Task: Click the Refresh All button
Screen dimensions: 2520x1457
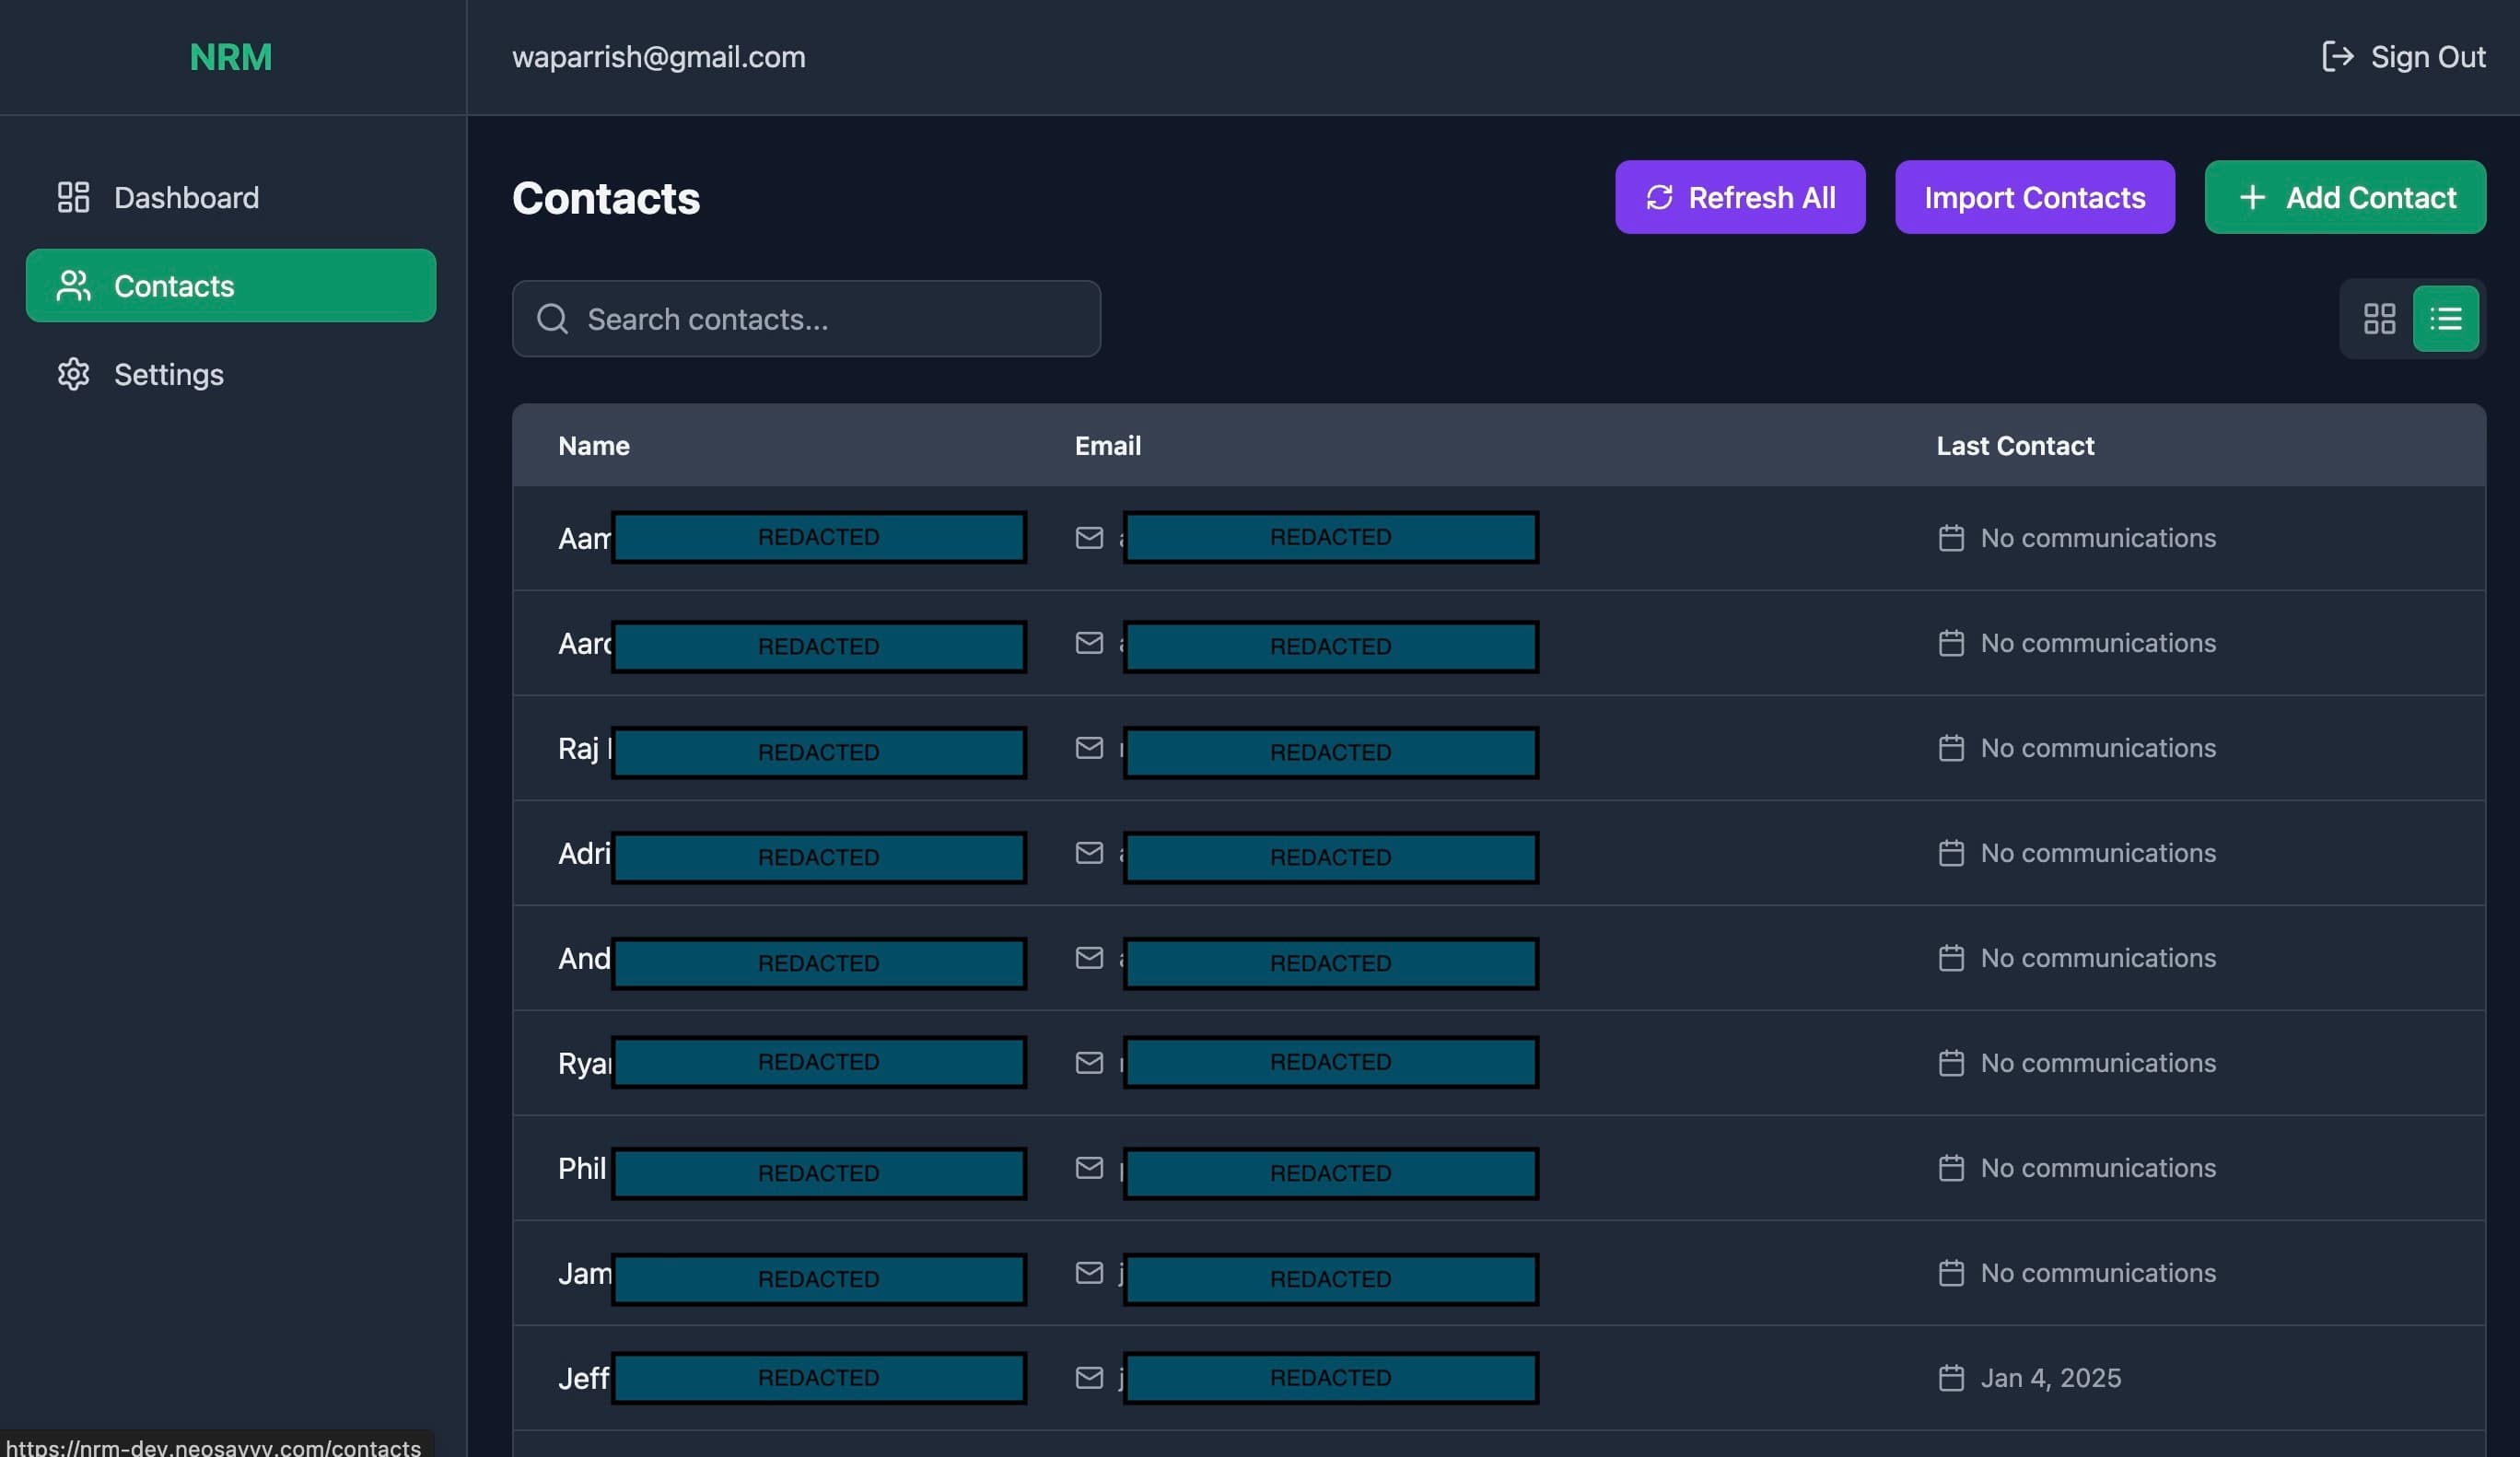Action: (1739, 197)
